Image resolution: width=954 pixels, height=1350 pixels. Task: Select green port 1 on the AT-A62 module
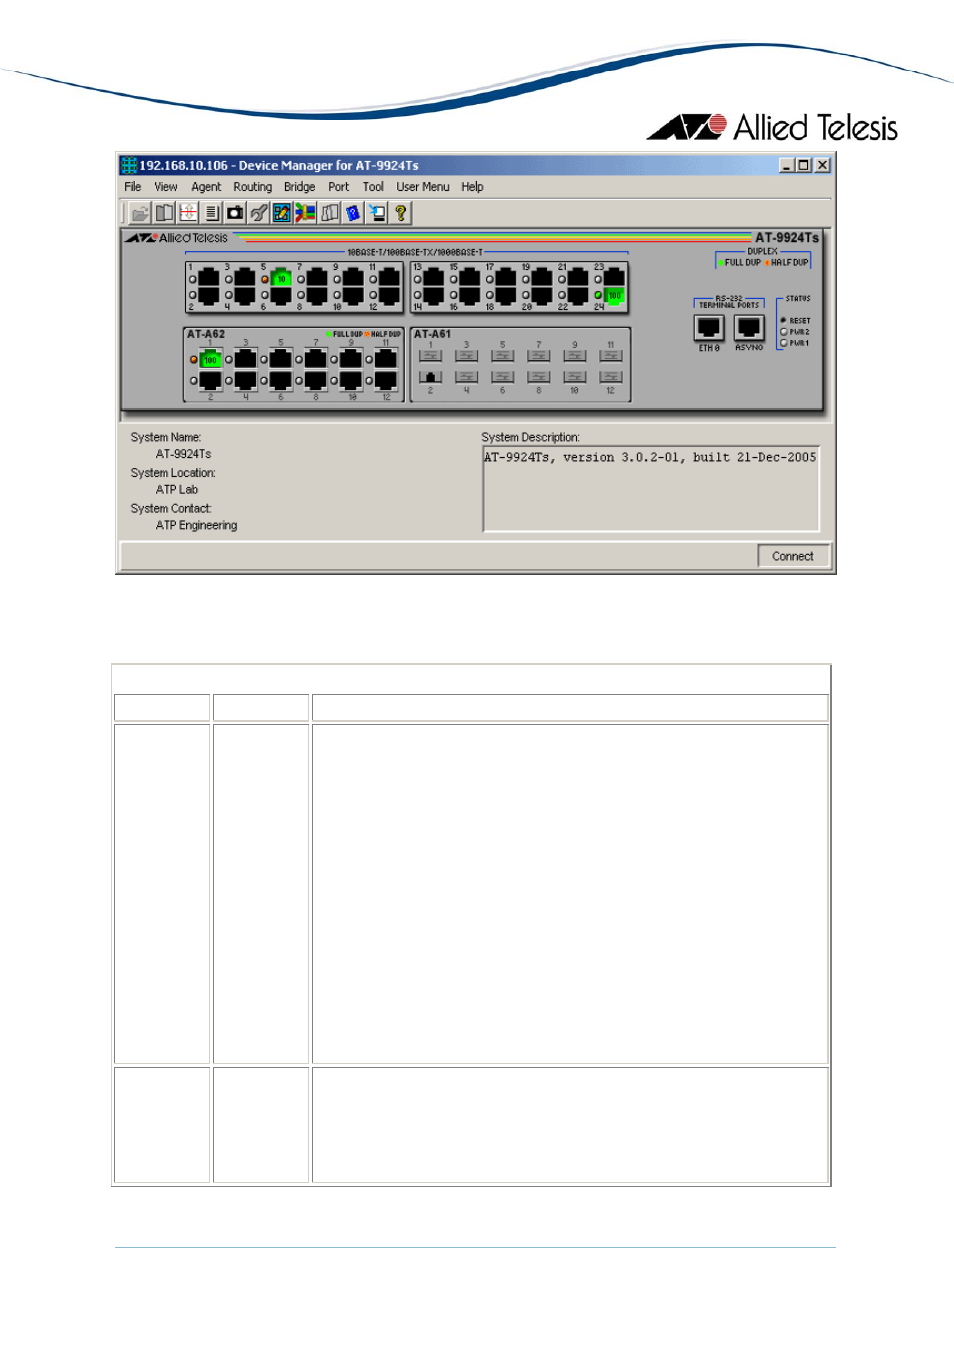pyautogui.click(x=210, y=359)
